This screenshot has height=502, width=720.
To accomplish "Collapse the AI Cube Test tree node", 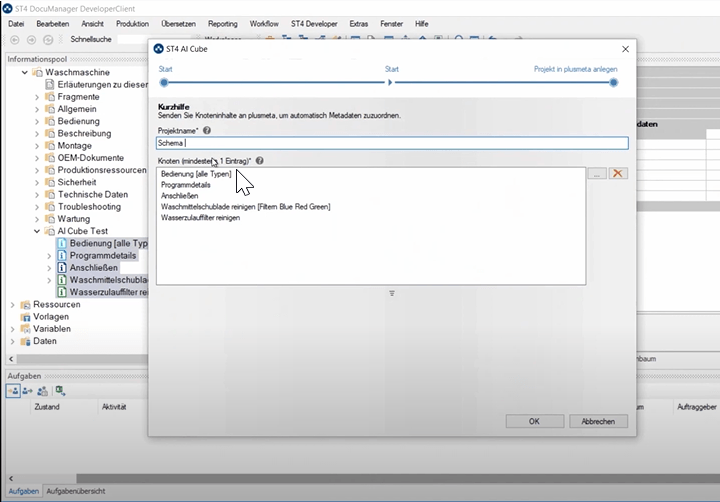I will coord(37,231).
